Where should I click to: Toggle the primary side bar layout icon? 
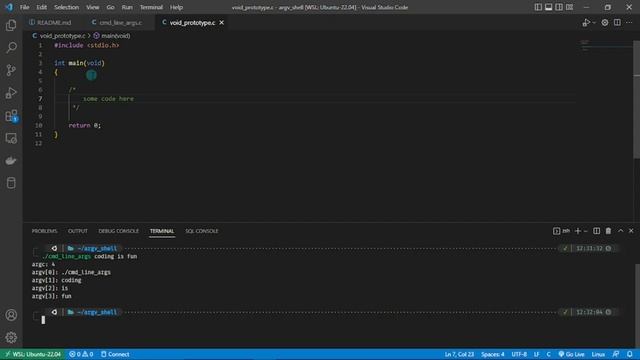pyautogui.click(x=538, y=7)
